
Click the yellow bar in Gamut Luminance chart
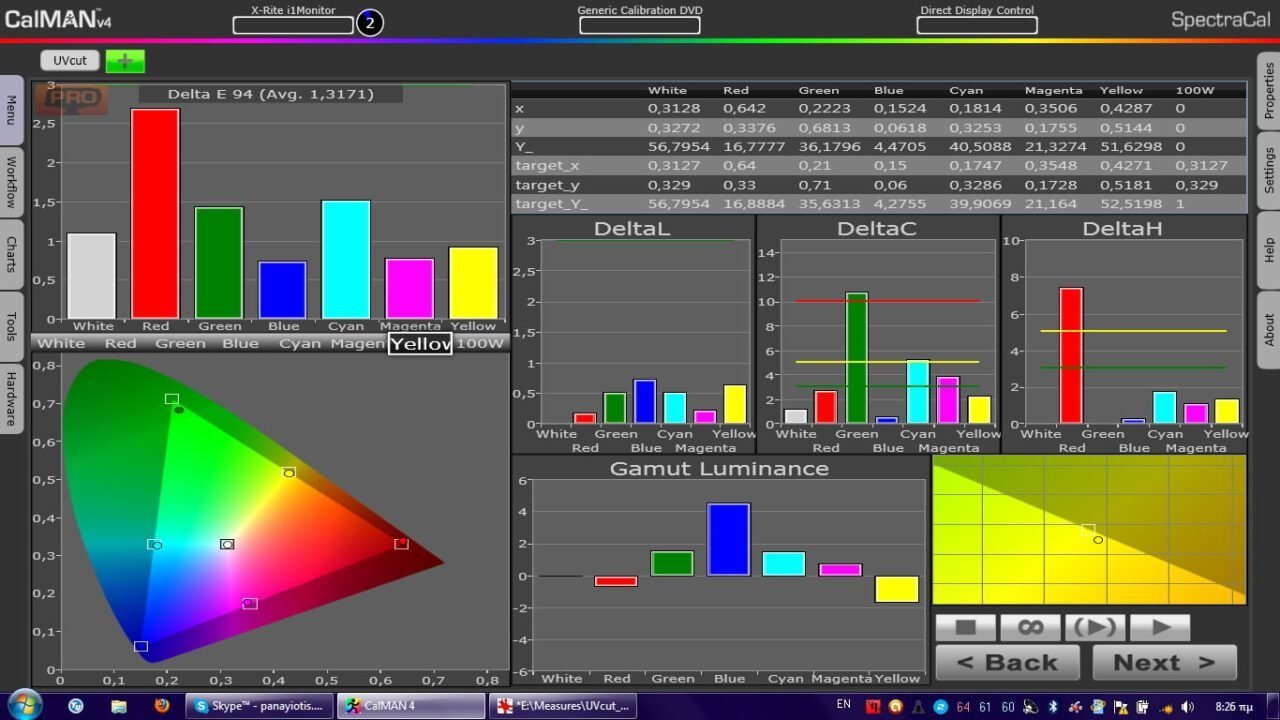[x=896, y=589]
